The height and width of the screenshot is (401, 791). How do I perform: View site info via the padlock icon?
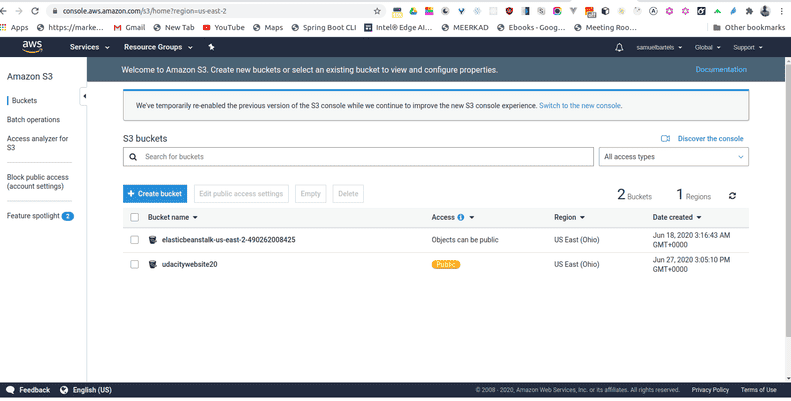55,11
